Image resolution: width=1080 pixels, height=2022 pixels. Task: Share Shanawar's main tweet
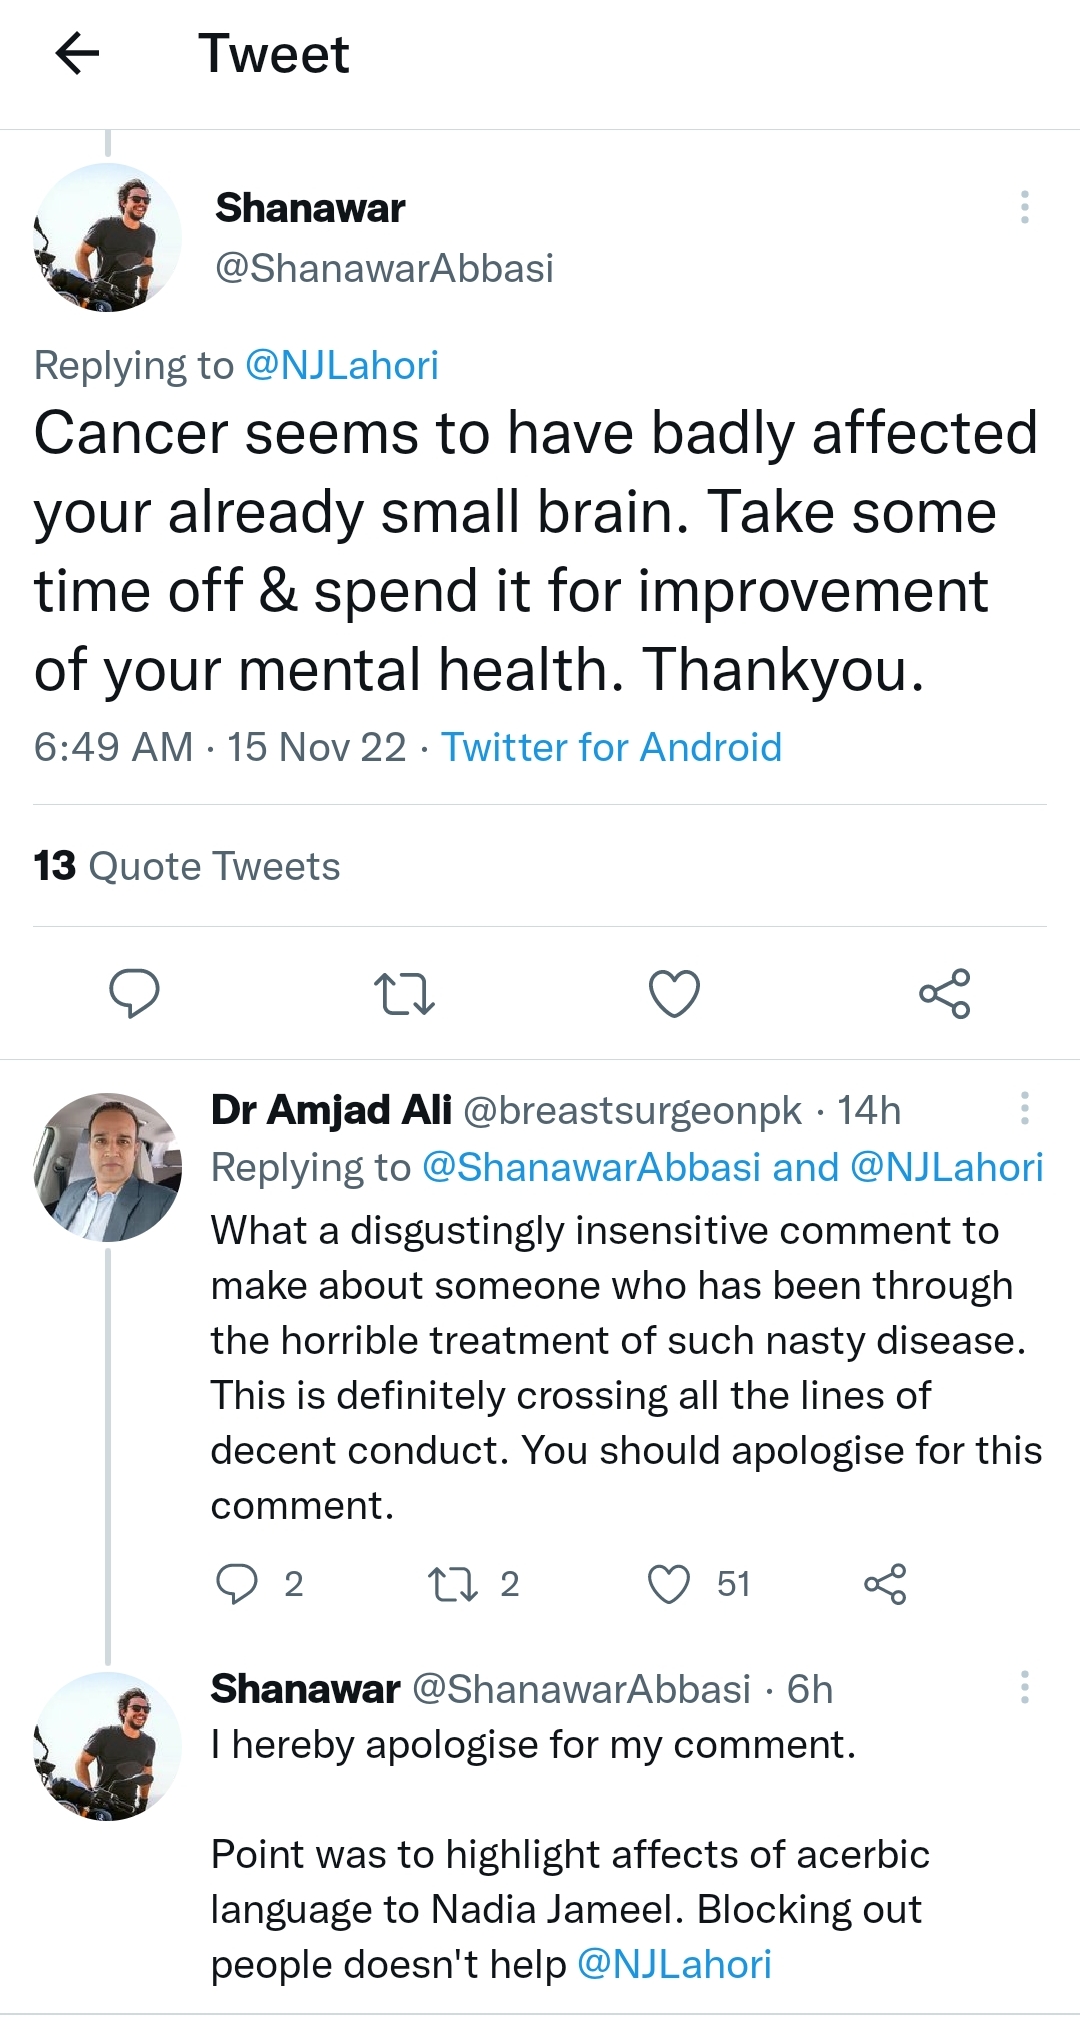click(945, 993)
